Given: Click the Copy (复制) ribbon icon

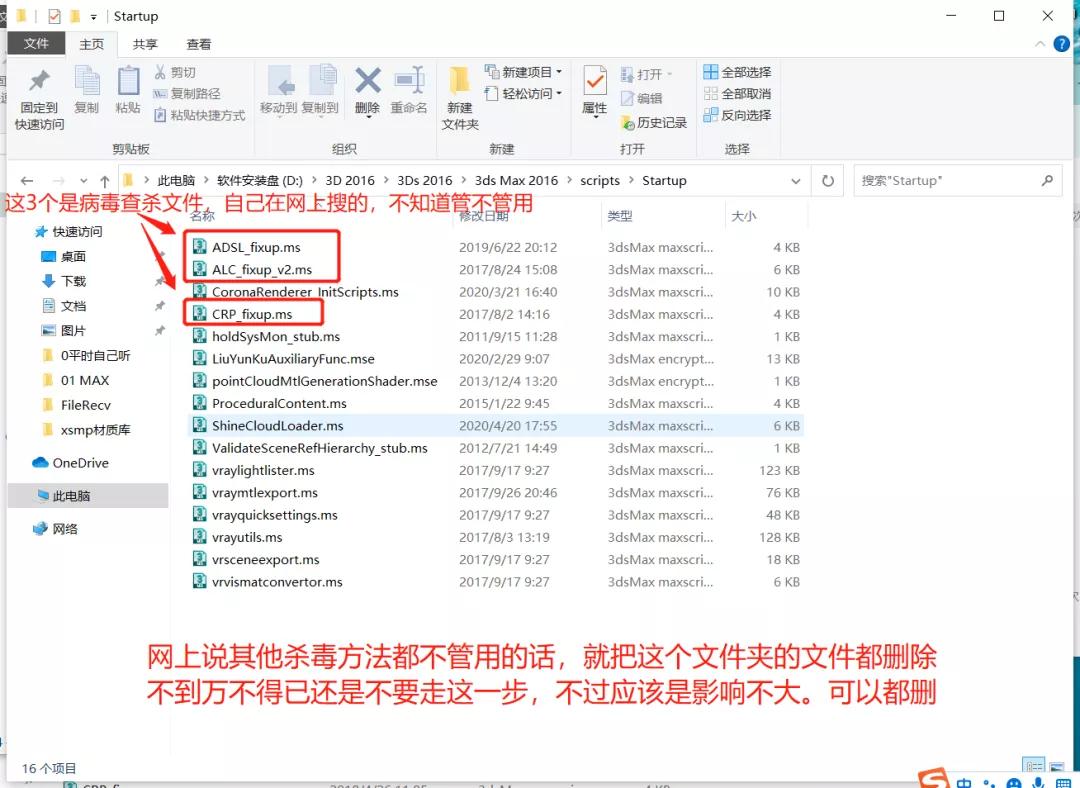Looking at the screenshot, I should tap(87, 81).
